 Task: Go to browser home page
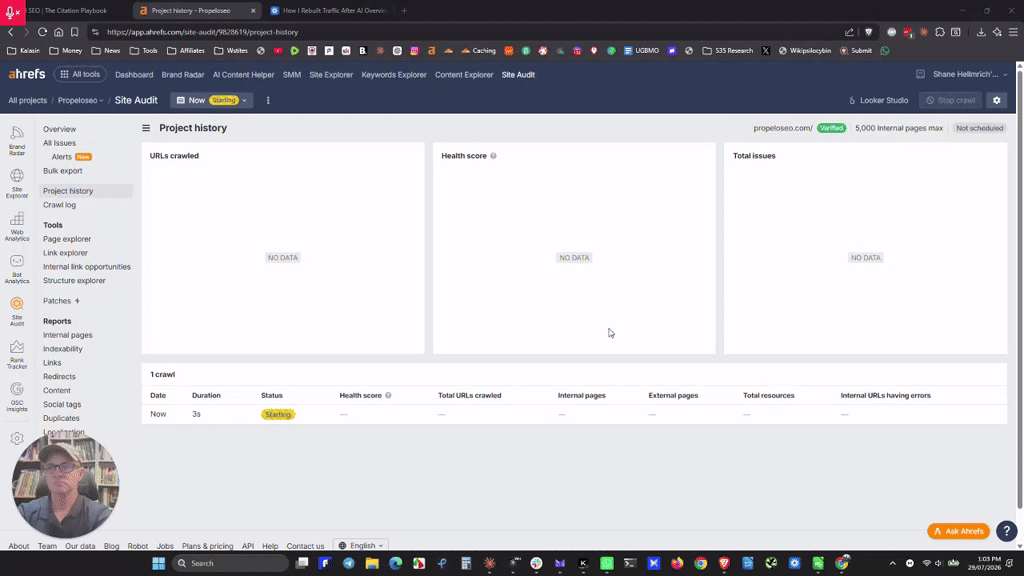59,32
